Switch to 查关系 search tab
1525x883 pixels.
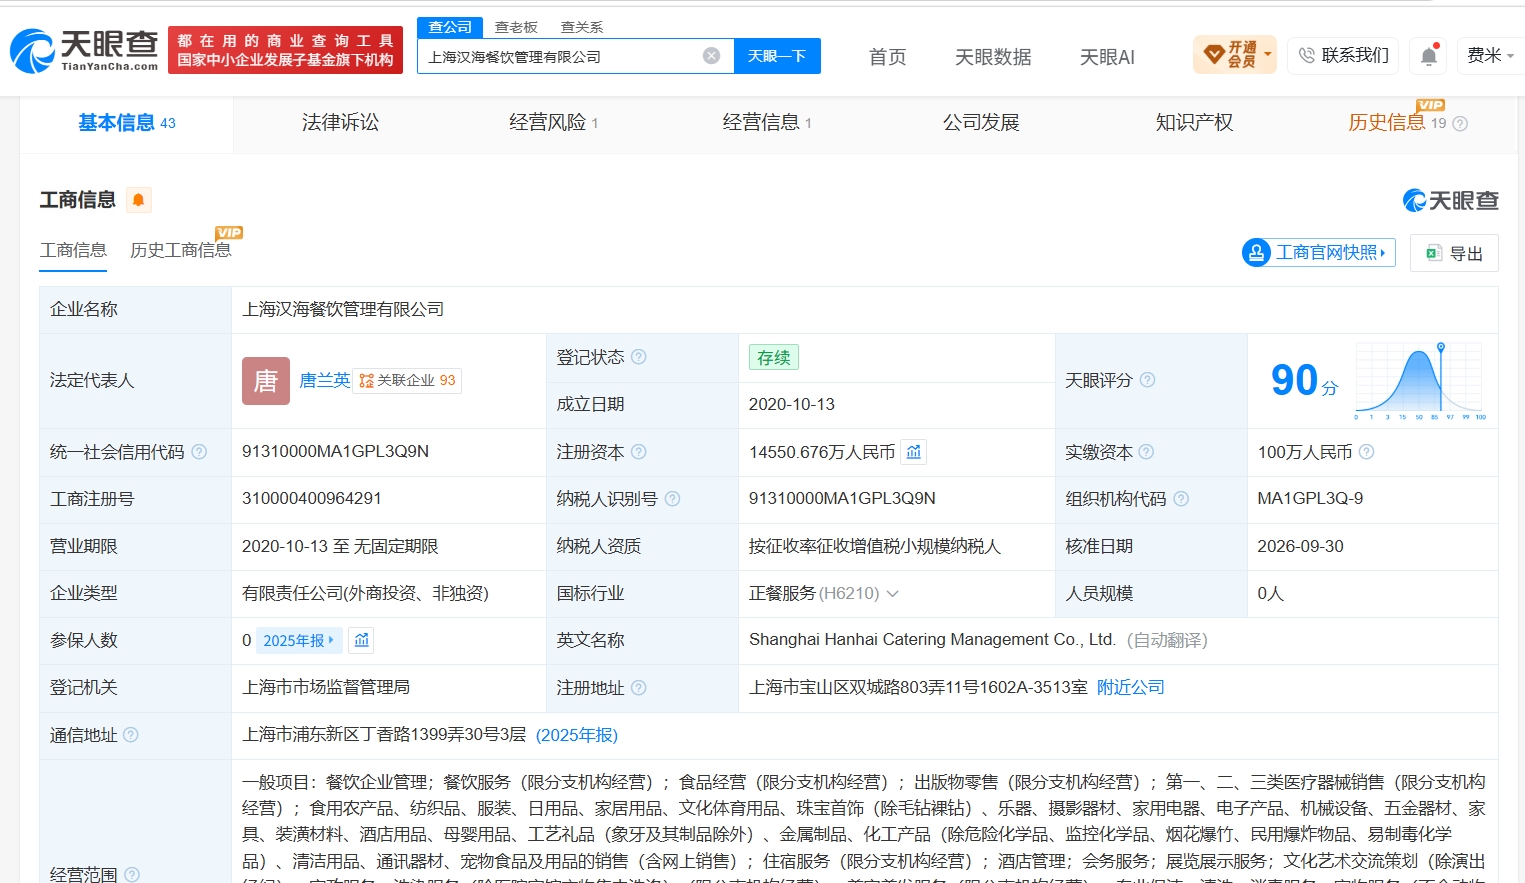click(x=582, y=27)
